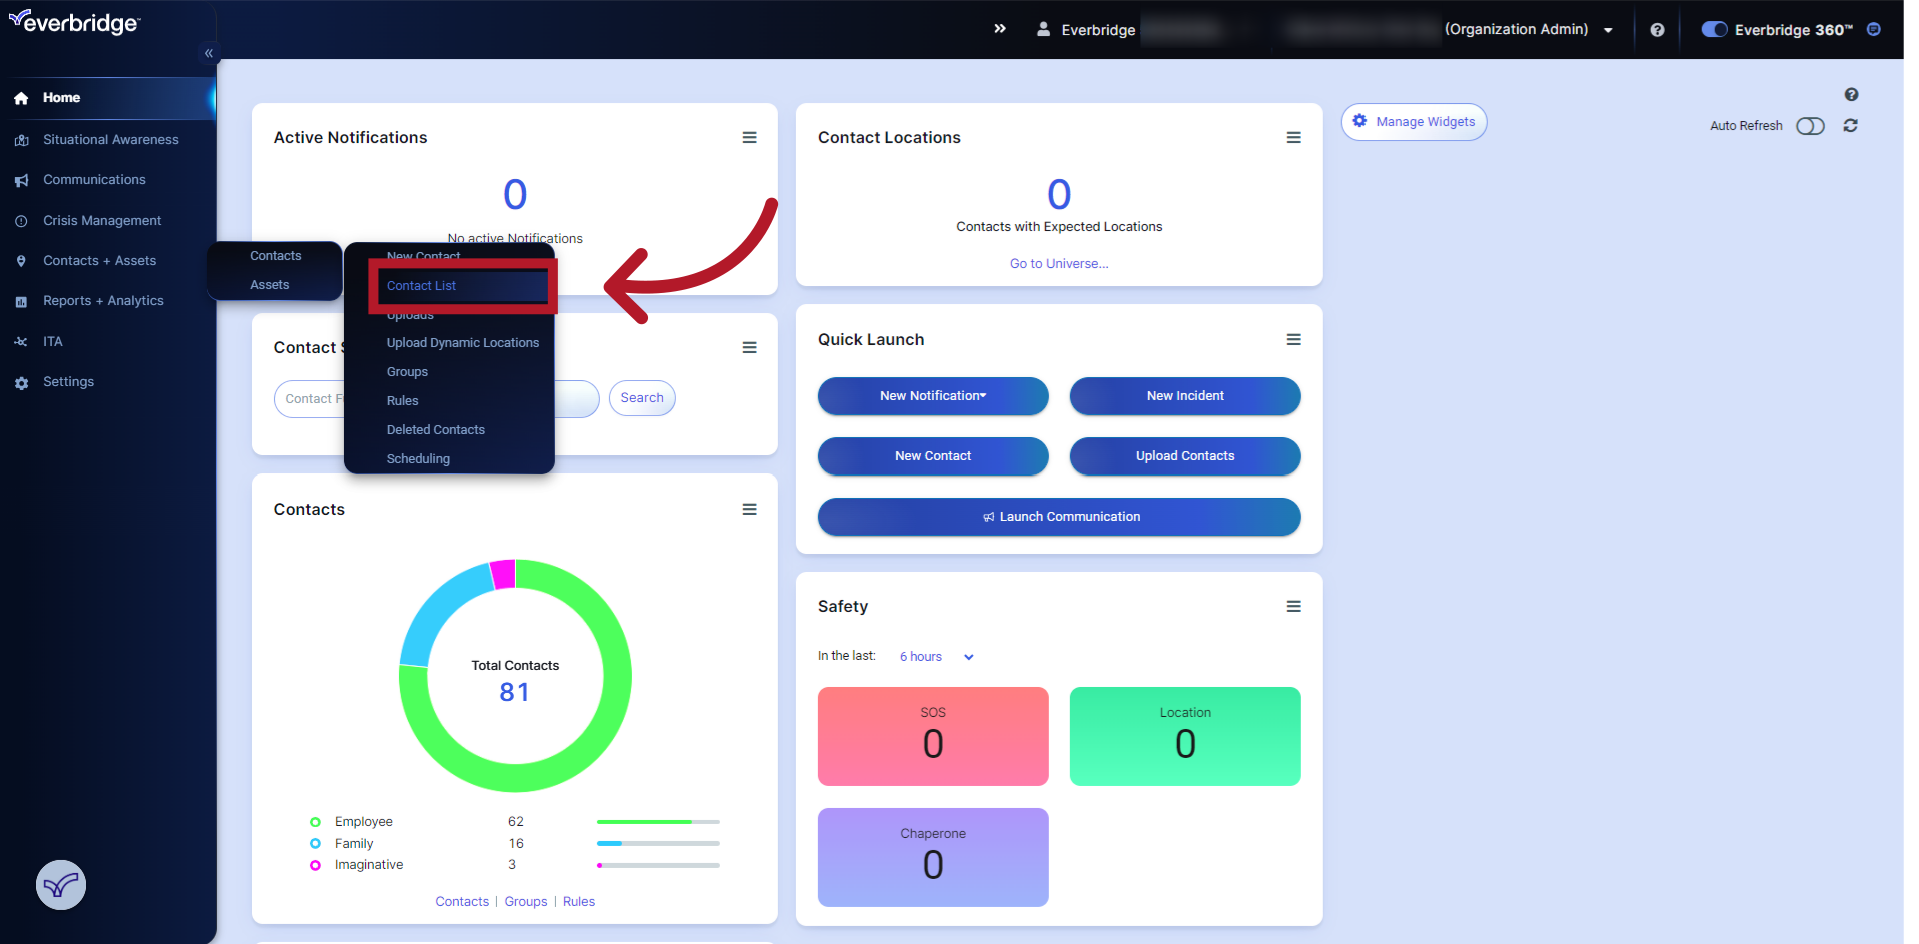This screenshot has width=1919, height=944.
Task: Expand the Organization Admin account dropdown
Action: coord(1608,29)
